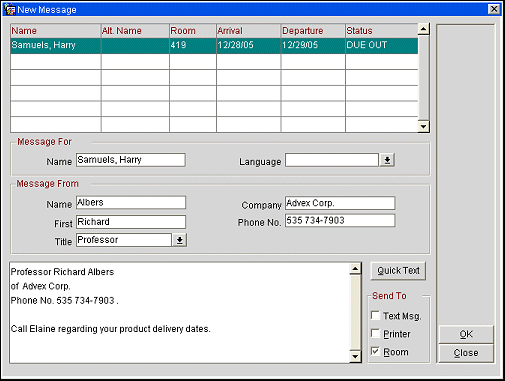Viewport: 505px width, 381px height.
Task: Enable the Text Msg. checkbox
Action: [x=375, y=315]
